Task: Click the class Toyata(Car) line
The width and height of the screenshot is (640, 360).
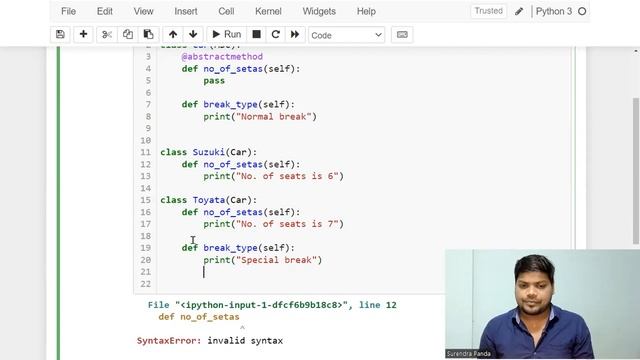Action: (x=209, y=200)
